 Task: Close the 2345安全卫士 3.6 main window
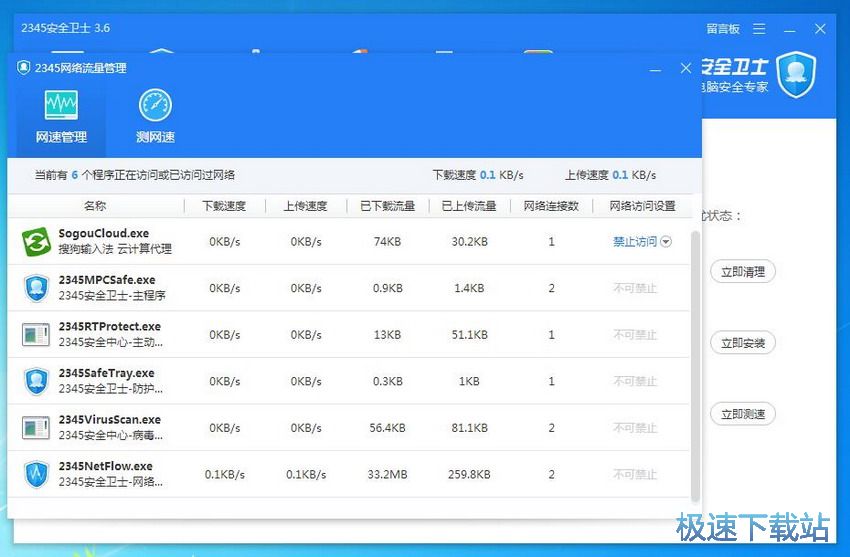[x=820, y=29]
